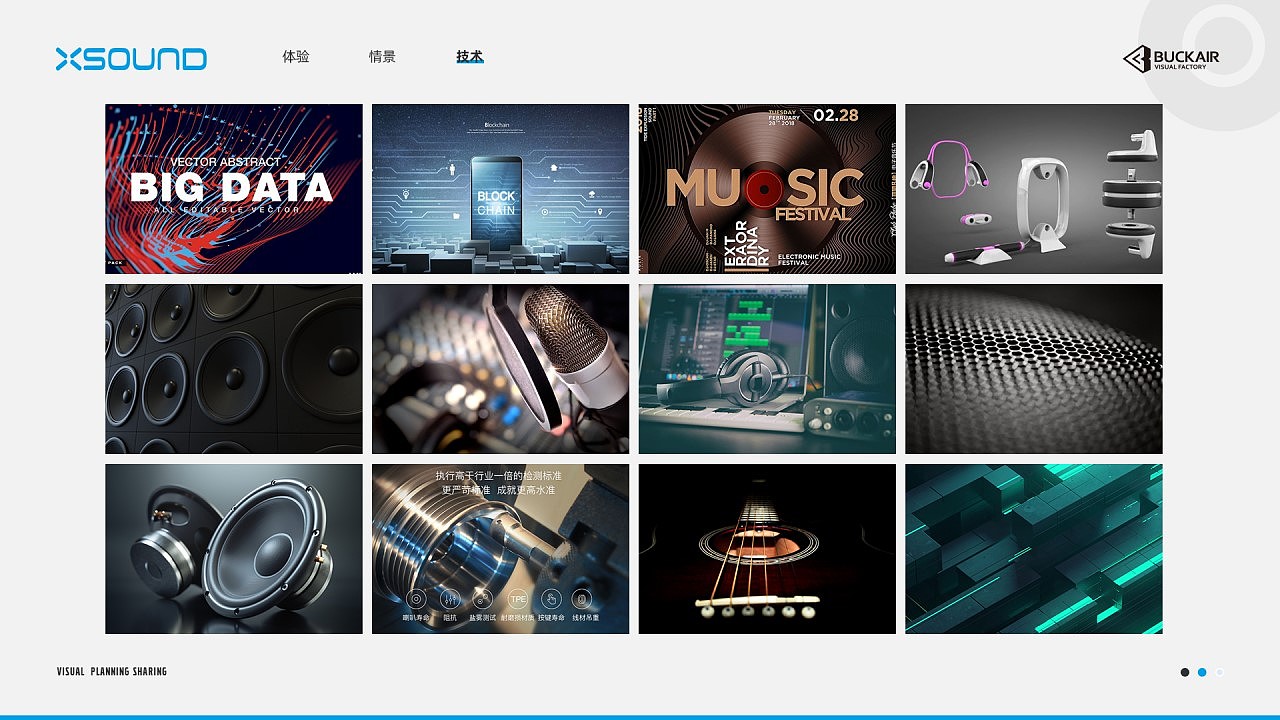Open the teal glowing cubes thumbnail
The height and width of the screenshot is (720, 1280).
point(1034,549)
